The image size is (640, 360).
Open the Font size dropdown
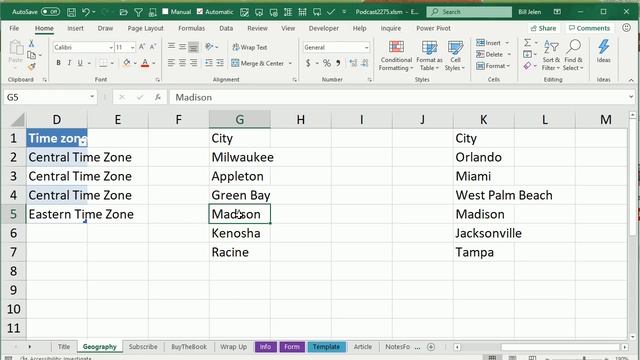(133, 47)
